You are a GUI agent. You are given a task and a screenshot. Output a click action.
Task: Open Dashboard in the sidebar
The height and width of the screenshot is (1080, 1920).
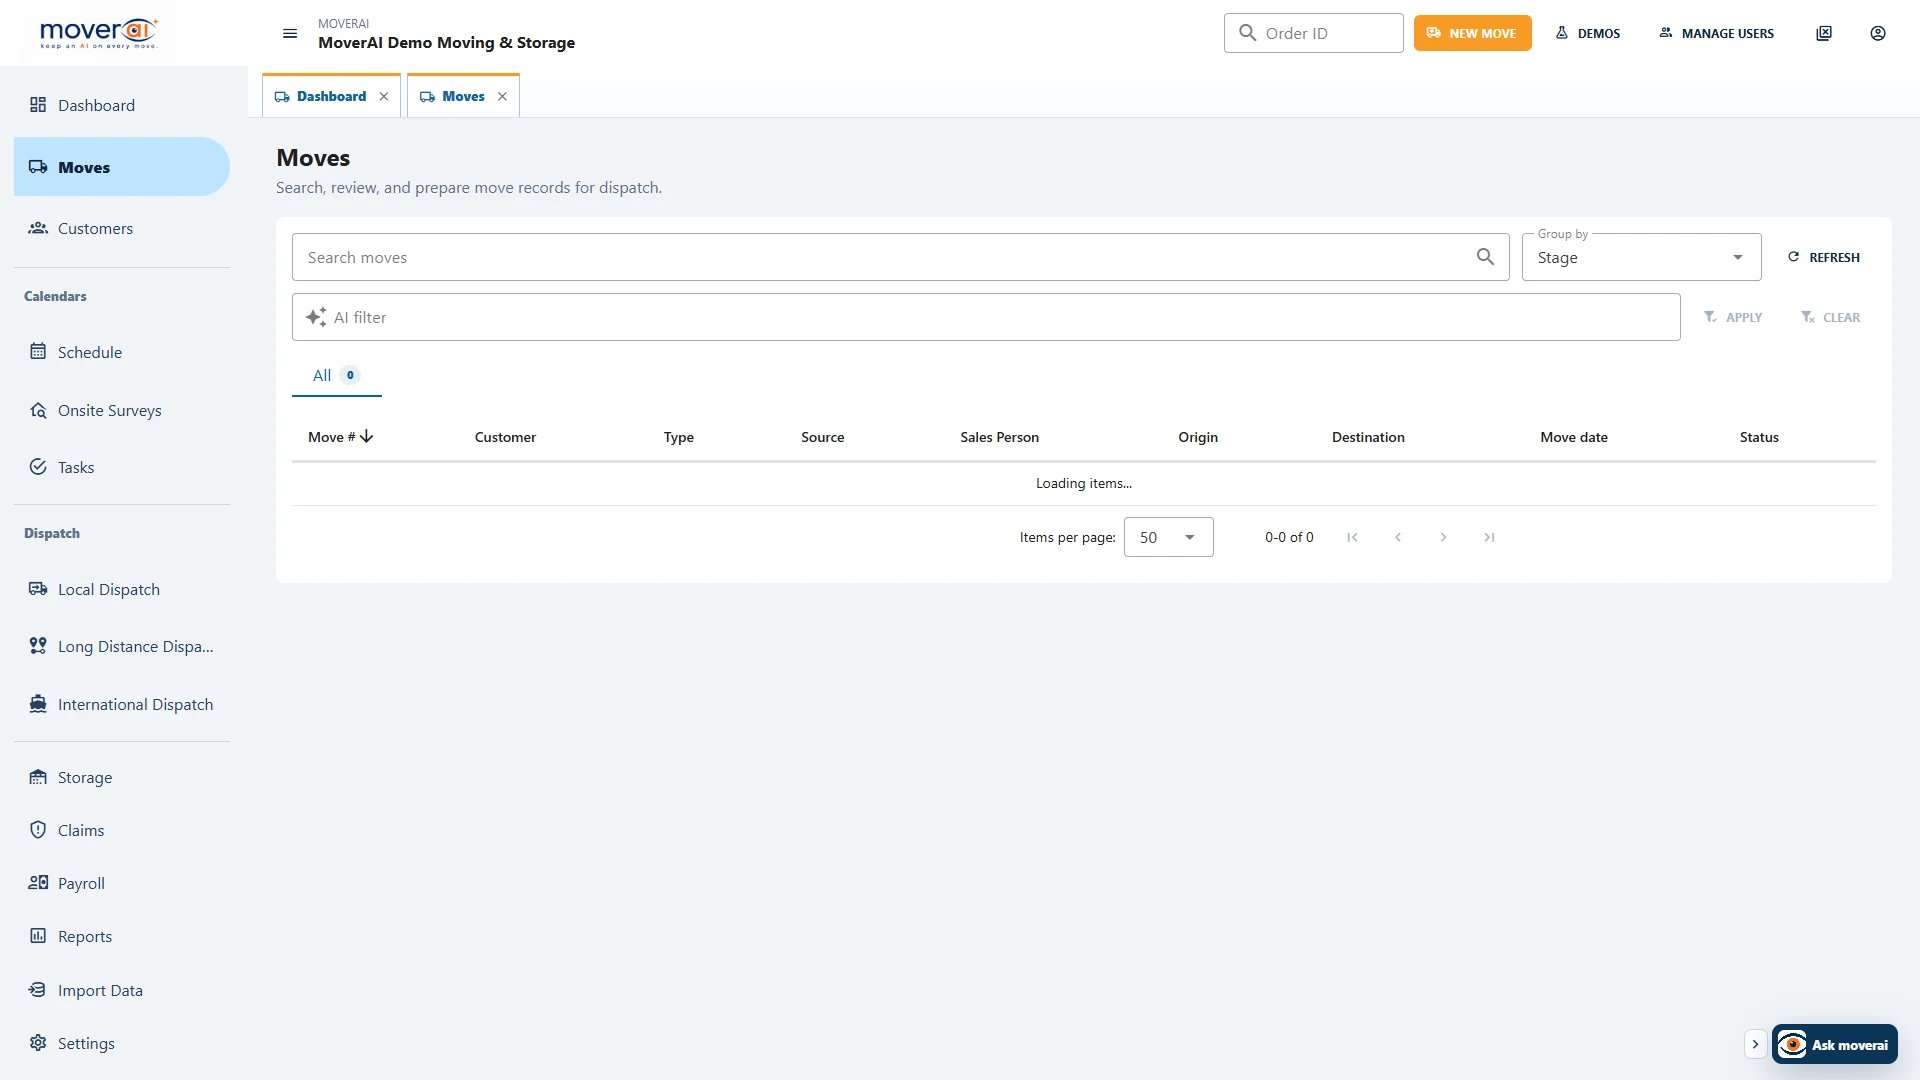pos(122,105)
